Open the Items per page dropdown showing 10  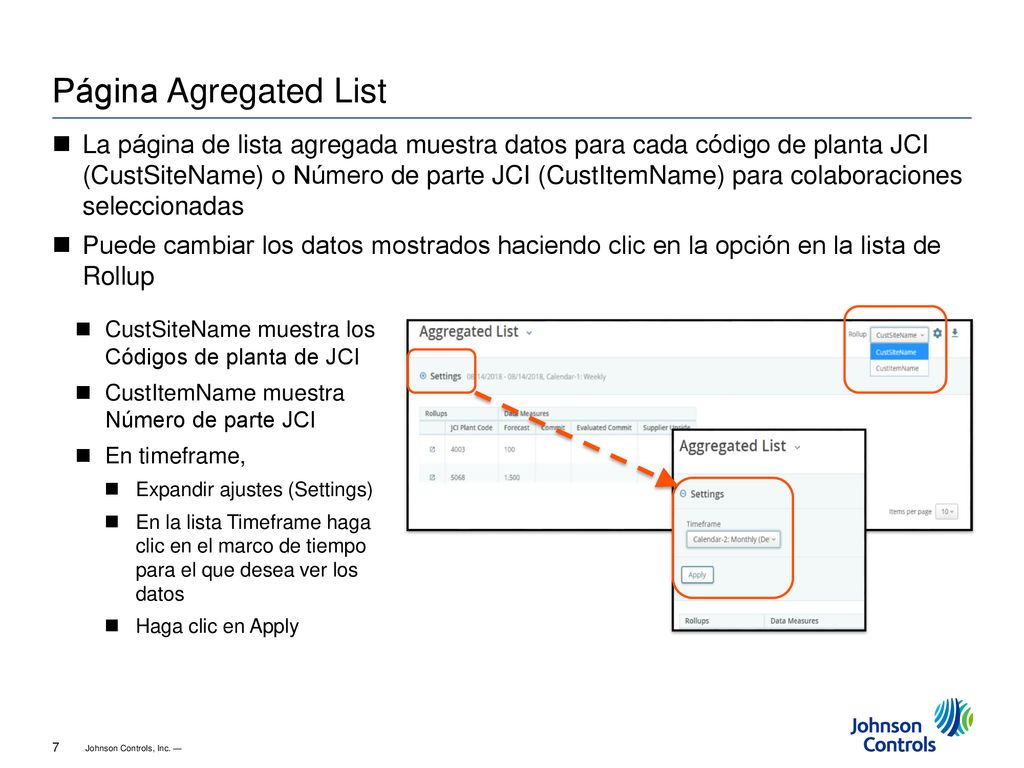[x=946, y=511]
